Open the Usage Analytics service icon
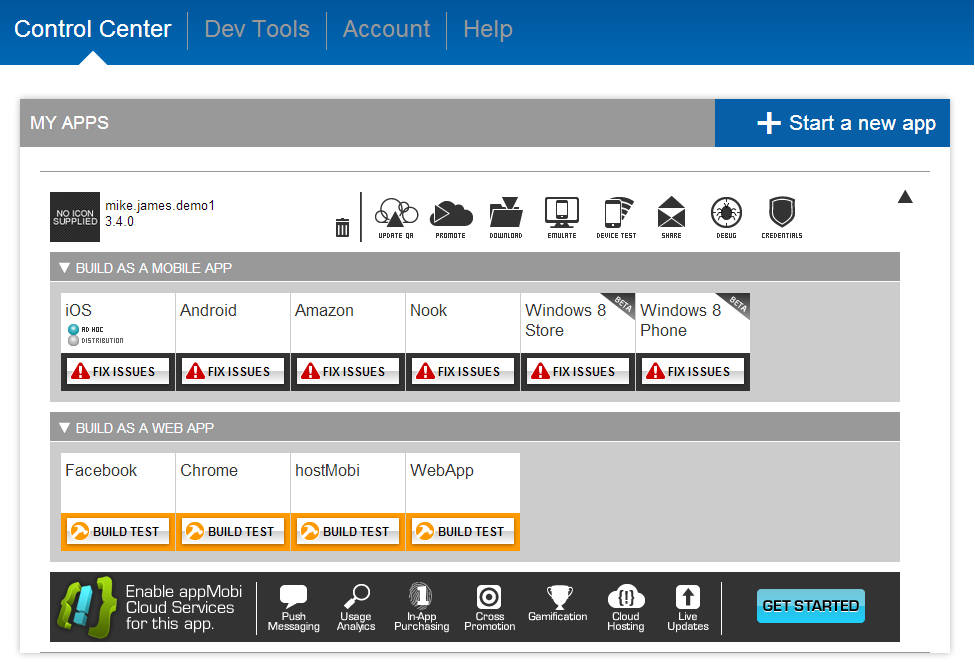The image size is (975, 663). (356, 608)
